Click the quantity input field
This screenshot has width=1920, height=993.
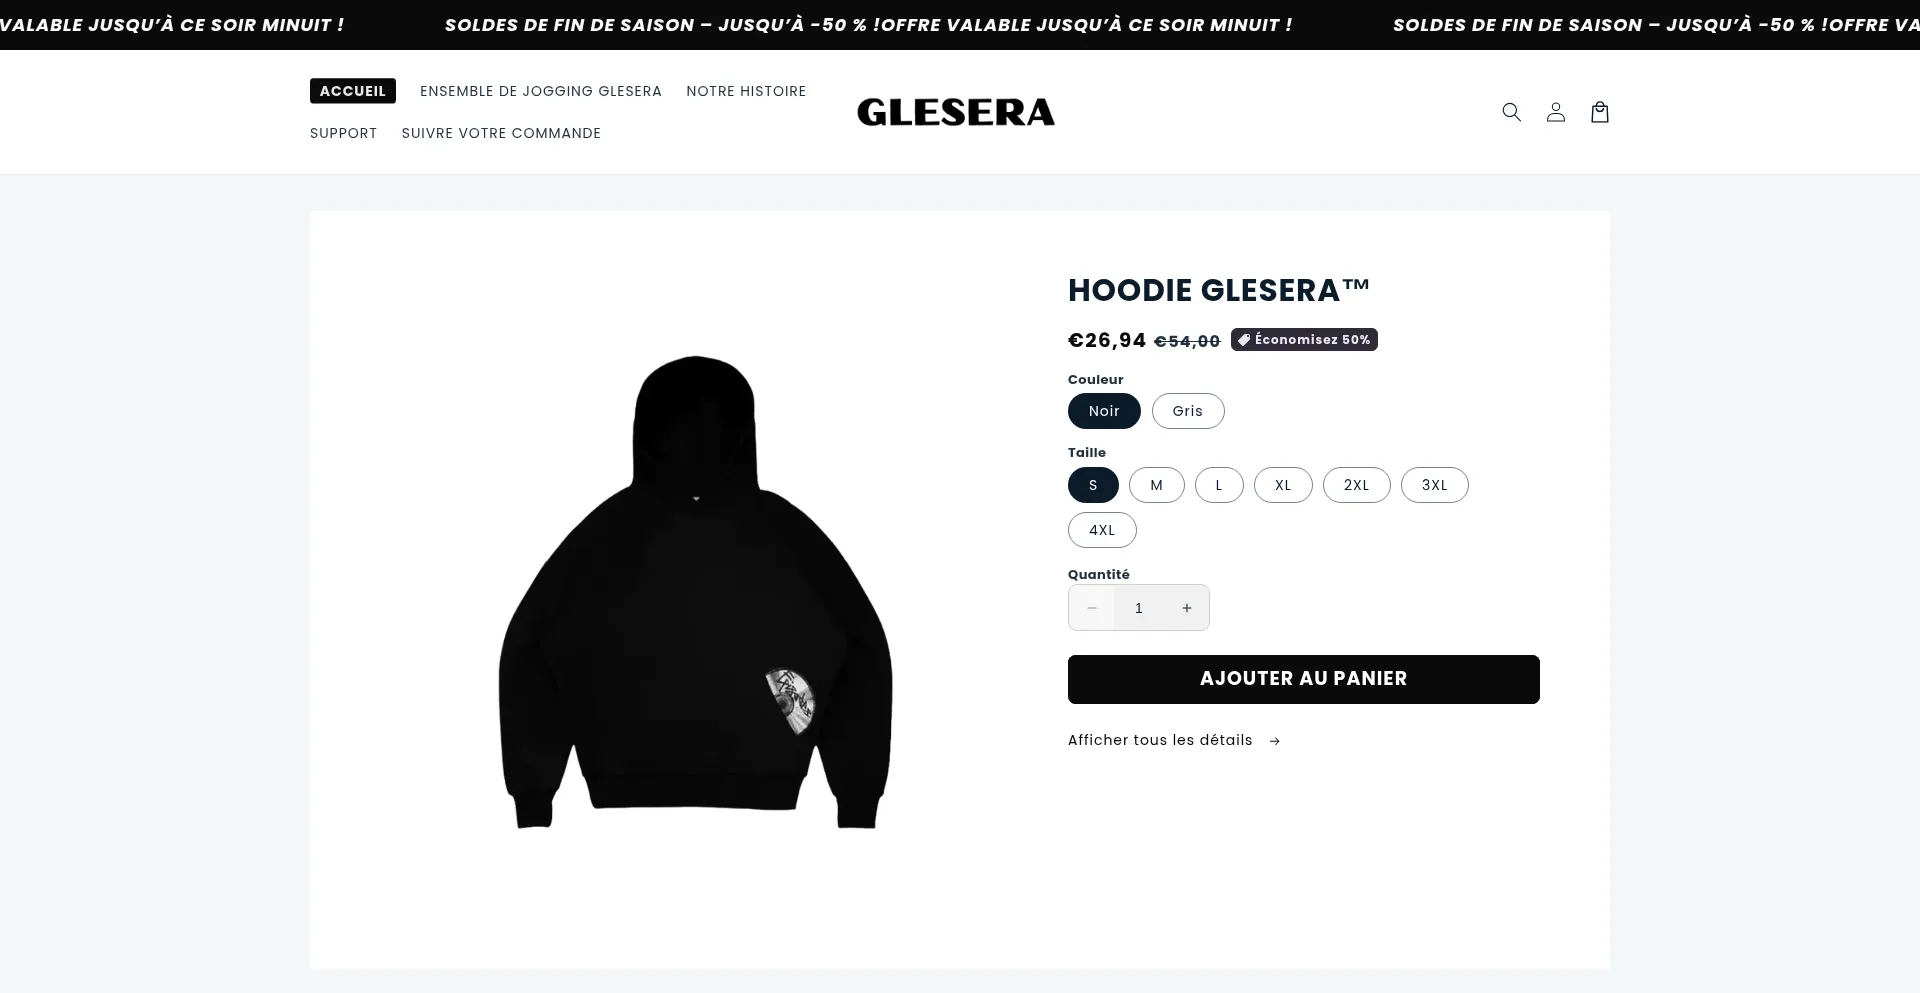[x=1139, y=608]
